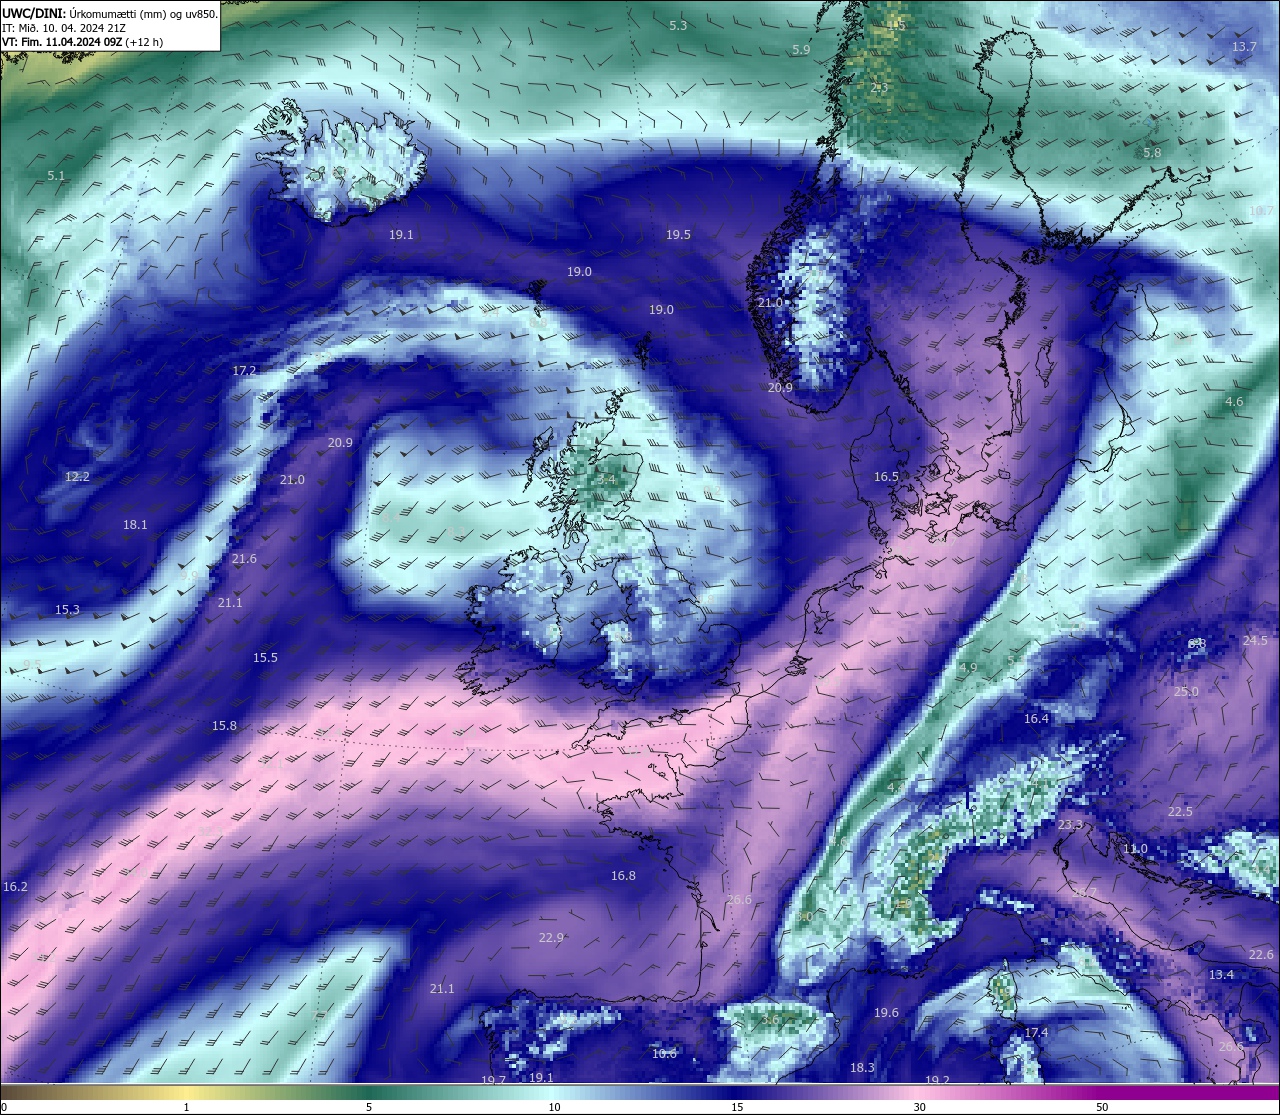This screenshot has width=1280, height=1115.
Task: Click the map value 13.4
Action: tap(1221, 974)
